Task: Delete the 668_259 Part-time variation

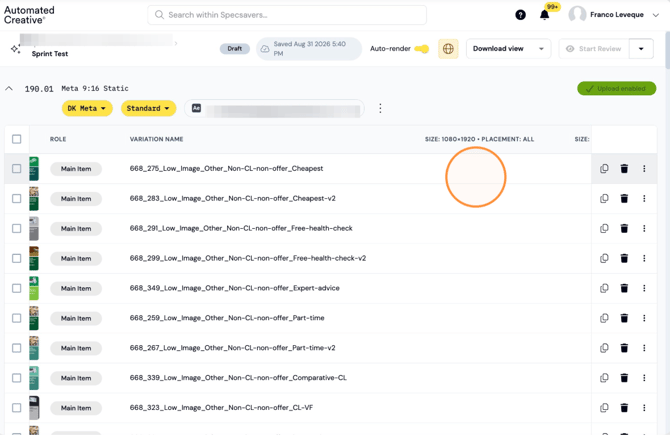Action: tap(624, 318)
